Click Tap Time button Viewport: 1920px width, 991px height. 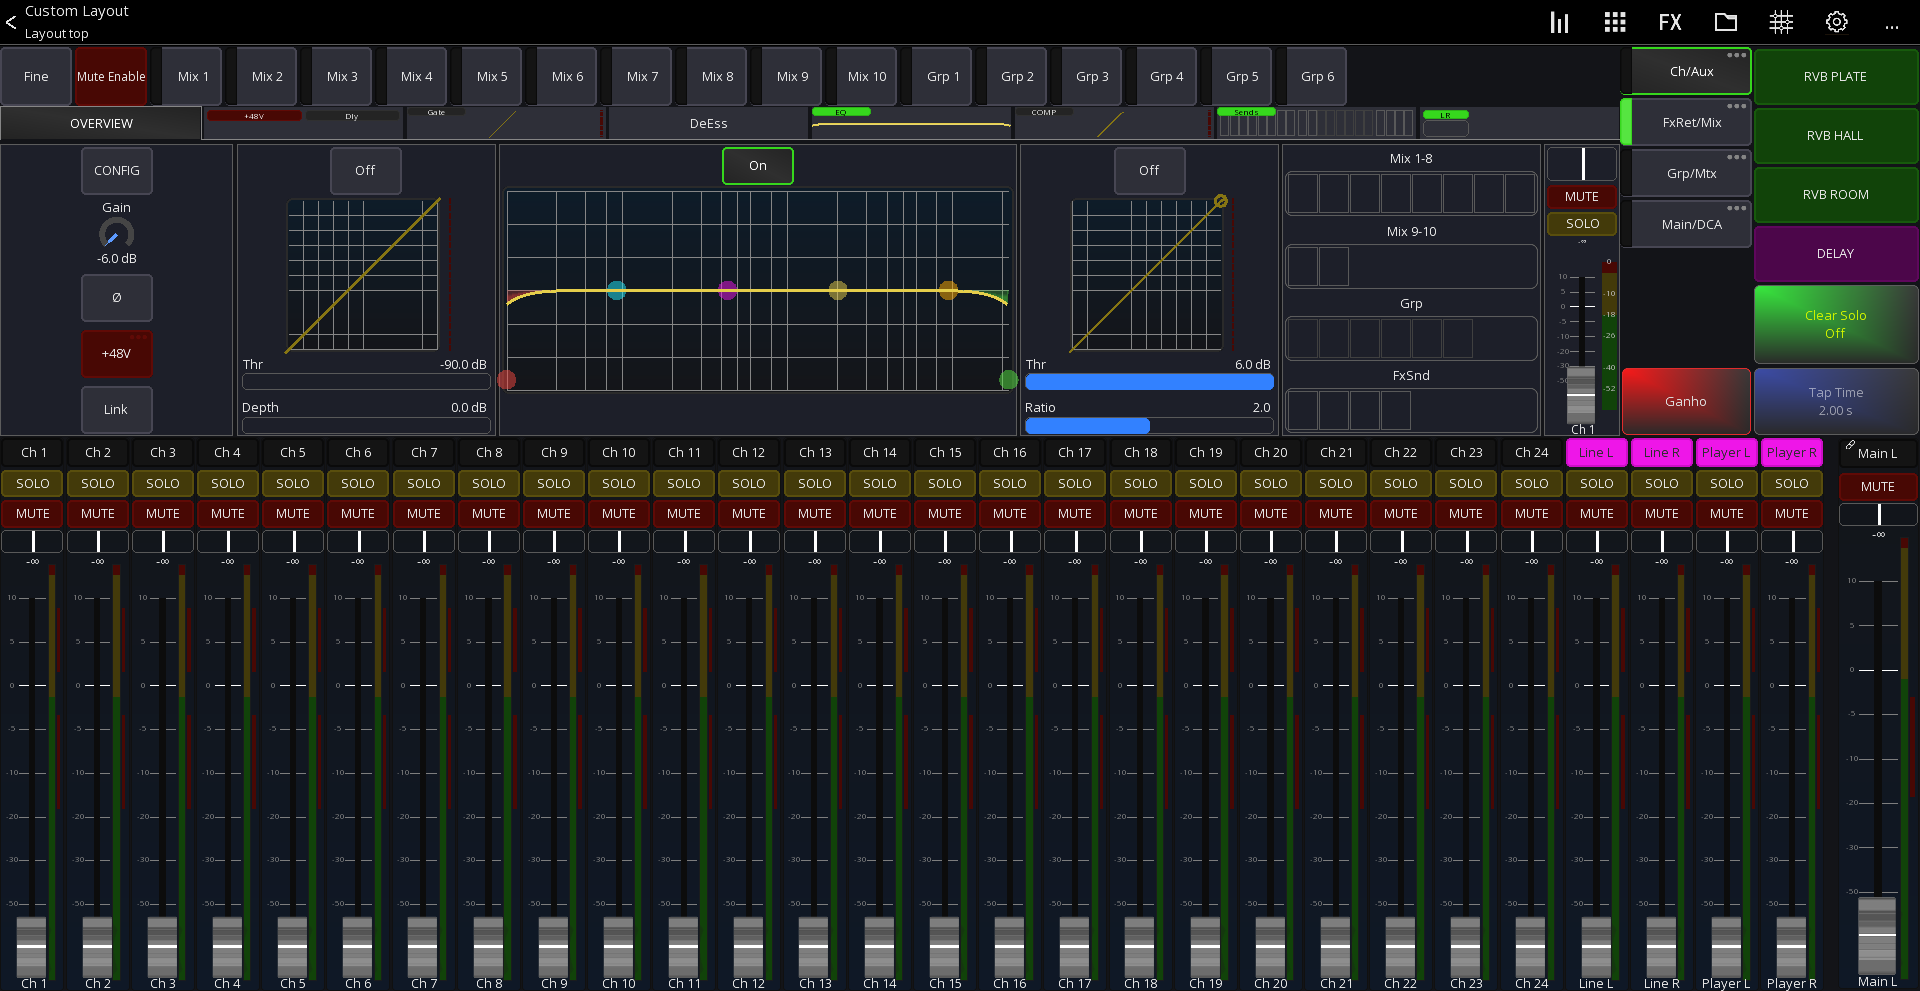[x=1835, y=401]
